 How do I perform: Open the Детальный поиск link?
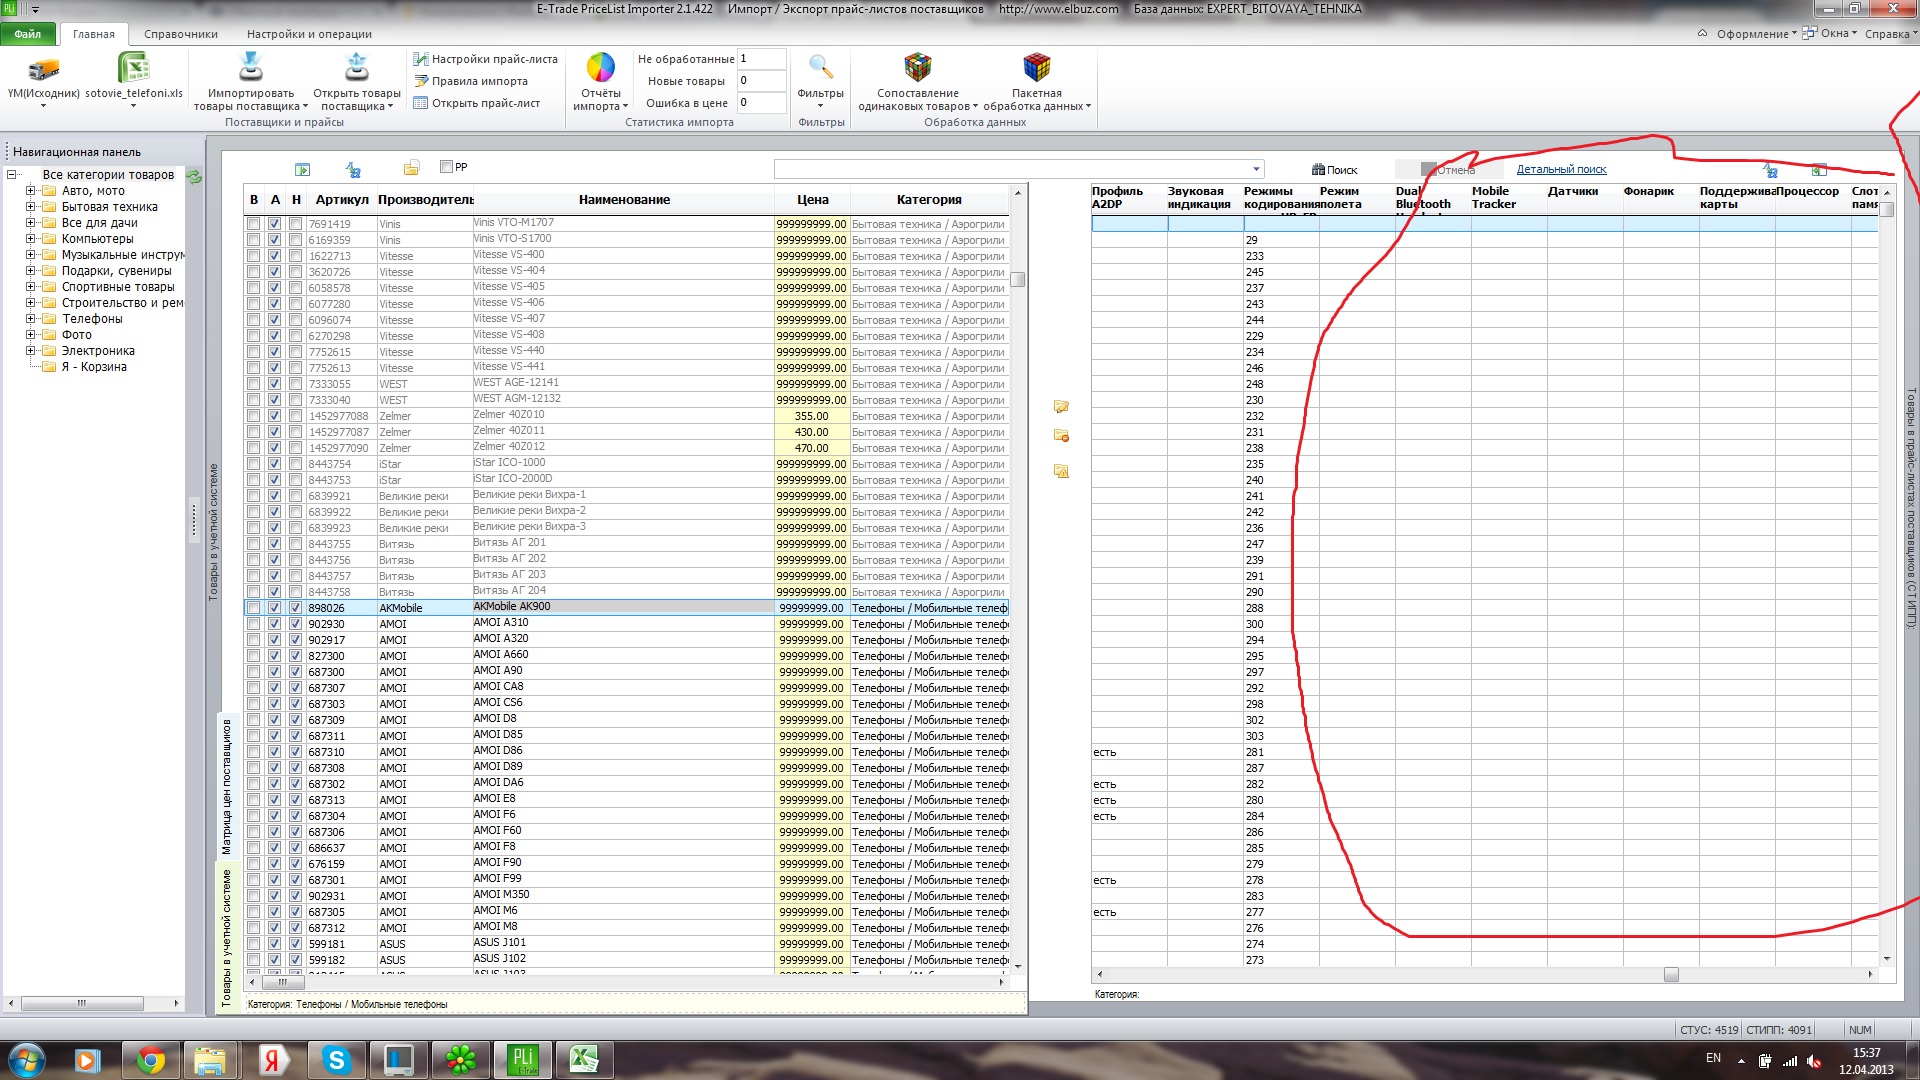[1561, 170]
